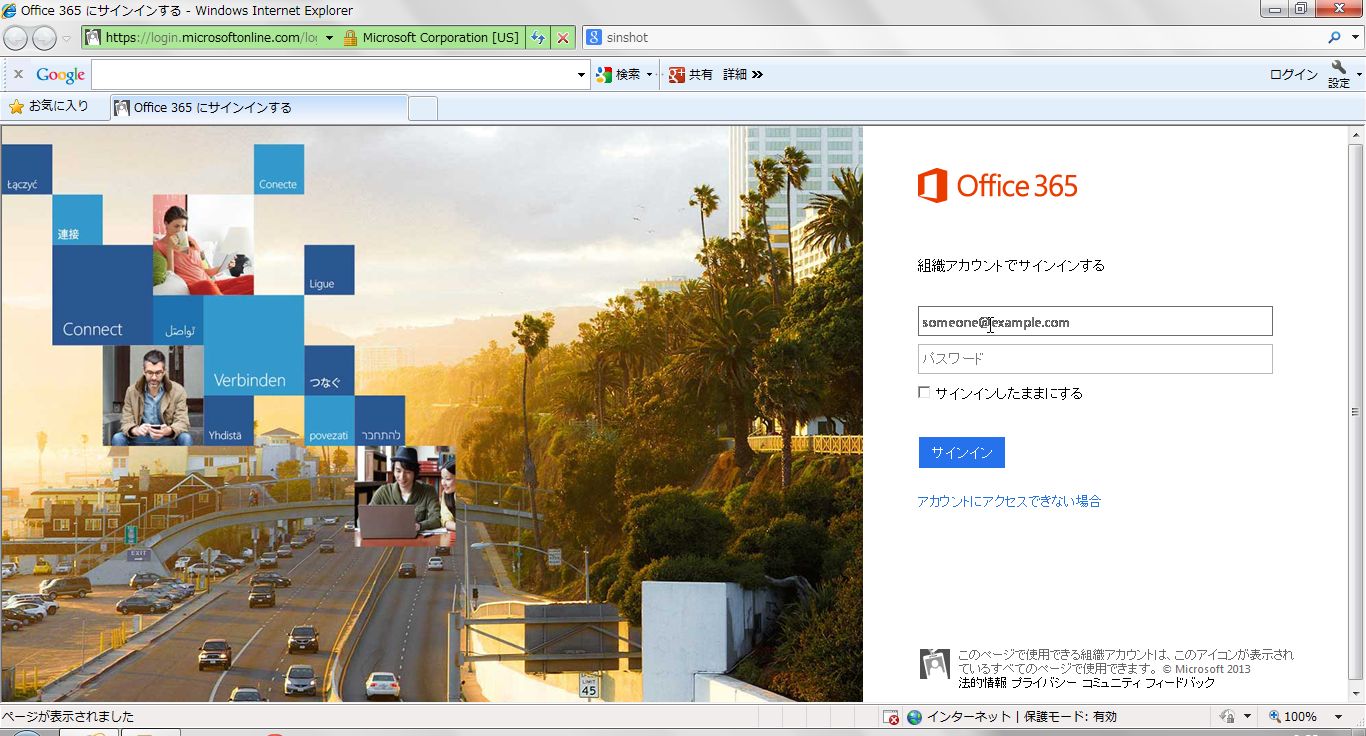Screen dimensions: 1366x736
Task: Click the Google Toolbar search field
Action: tap(333, 74)
